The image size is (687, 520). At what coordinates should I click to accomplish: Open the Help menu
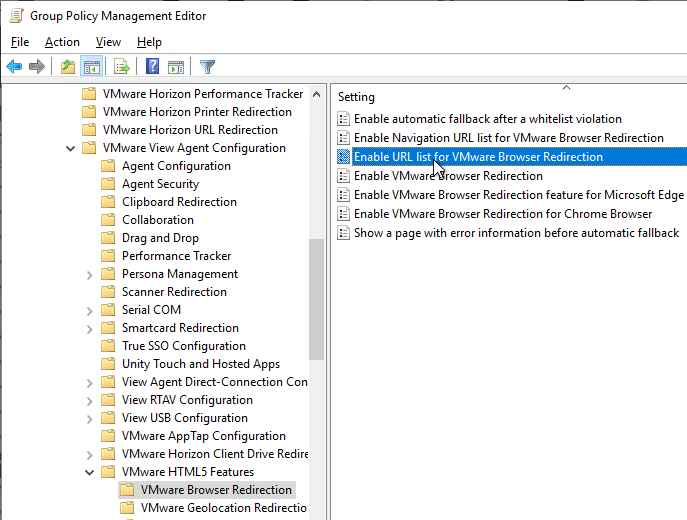pos(149,42)
